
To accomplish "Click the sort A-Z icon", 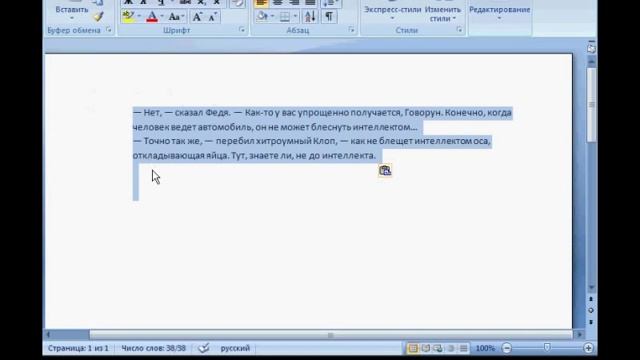I will click(x=310, y=17).
